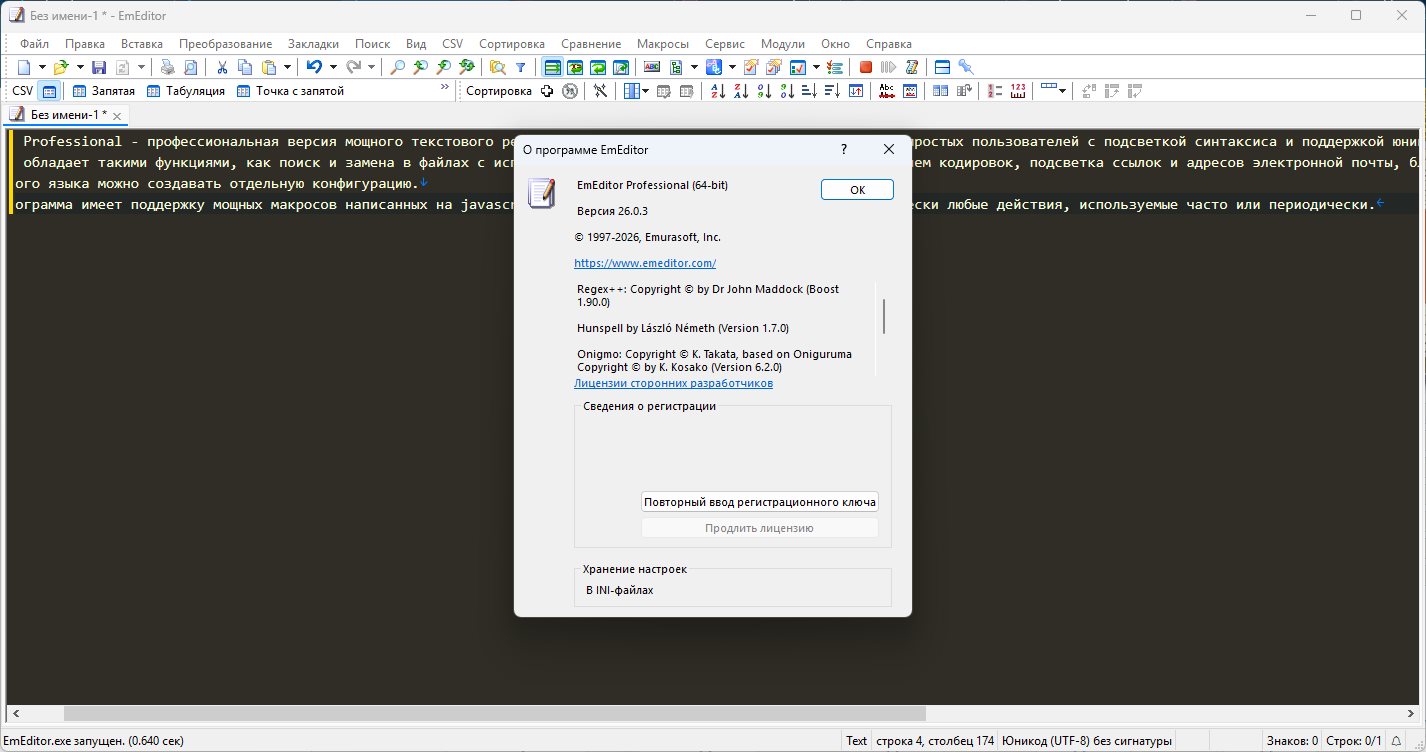Click the Sort A to Z icon

click(x=718, y=91)
